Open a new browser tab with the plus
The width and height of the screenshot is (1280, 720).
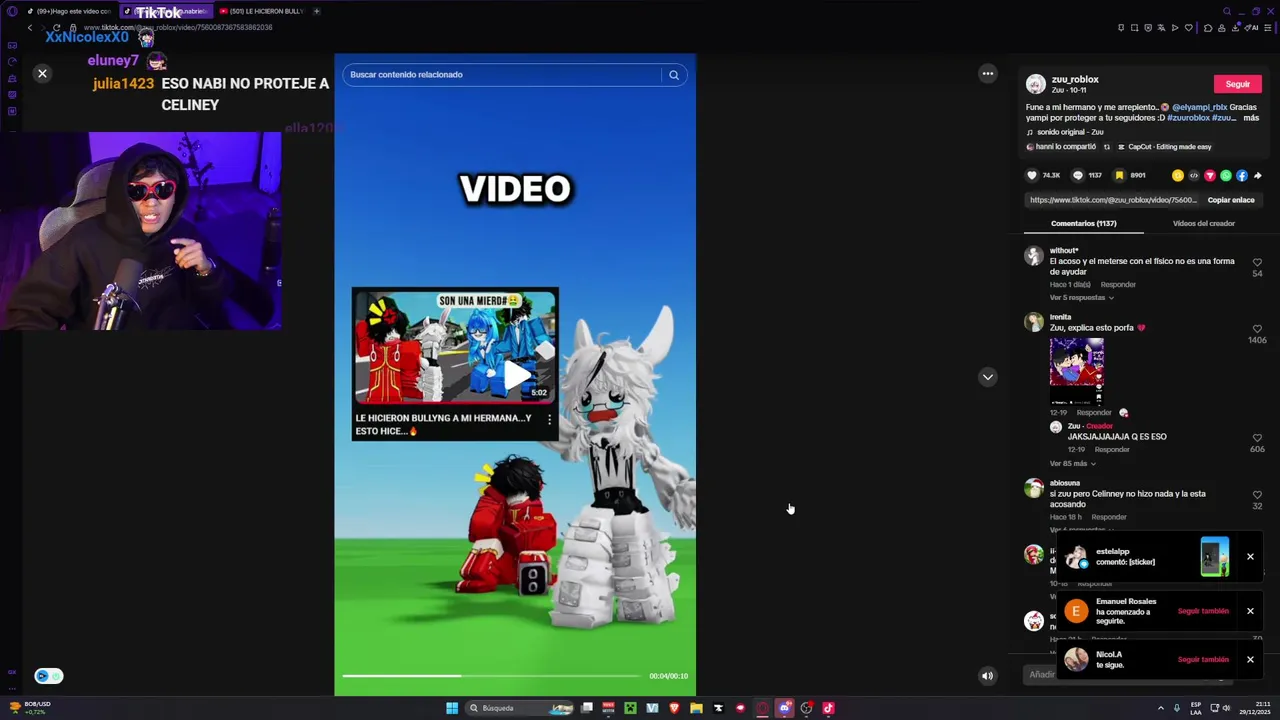click(x=316, y=11)
